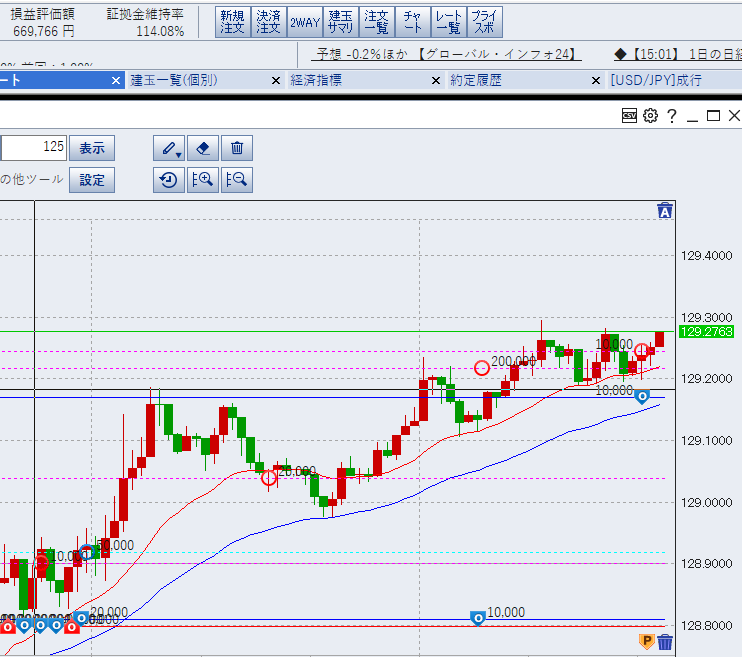Export chart data with CSV icon
742x657 pixels.
630,116
